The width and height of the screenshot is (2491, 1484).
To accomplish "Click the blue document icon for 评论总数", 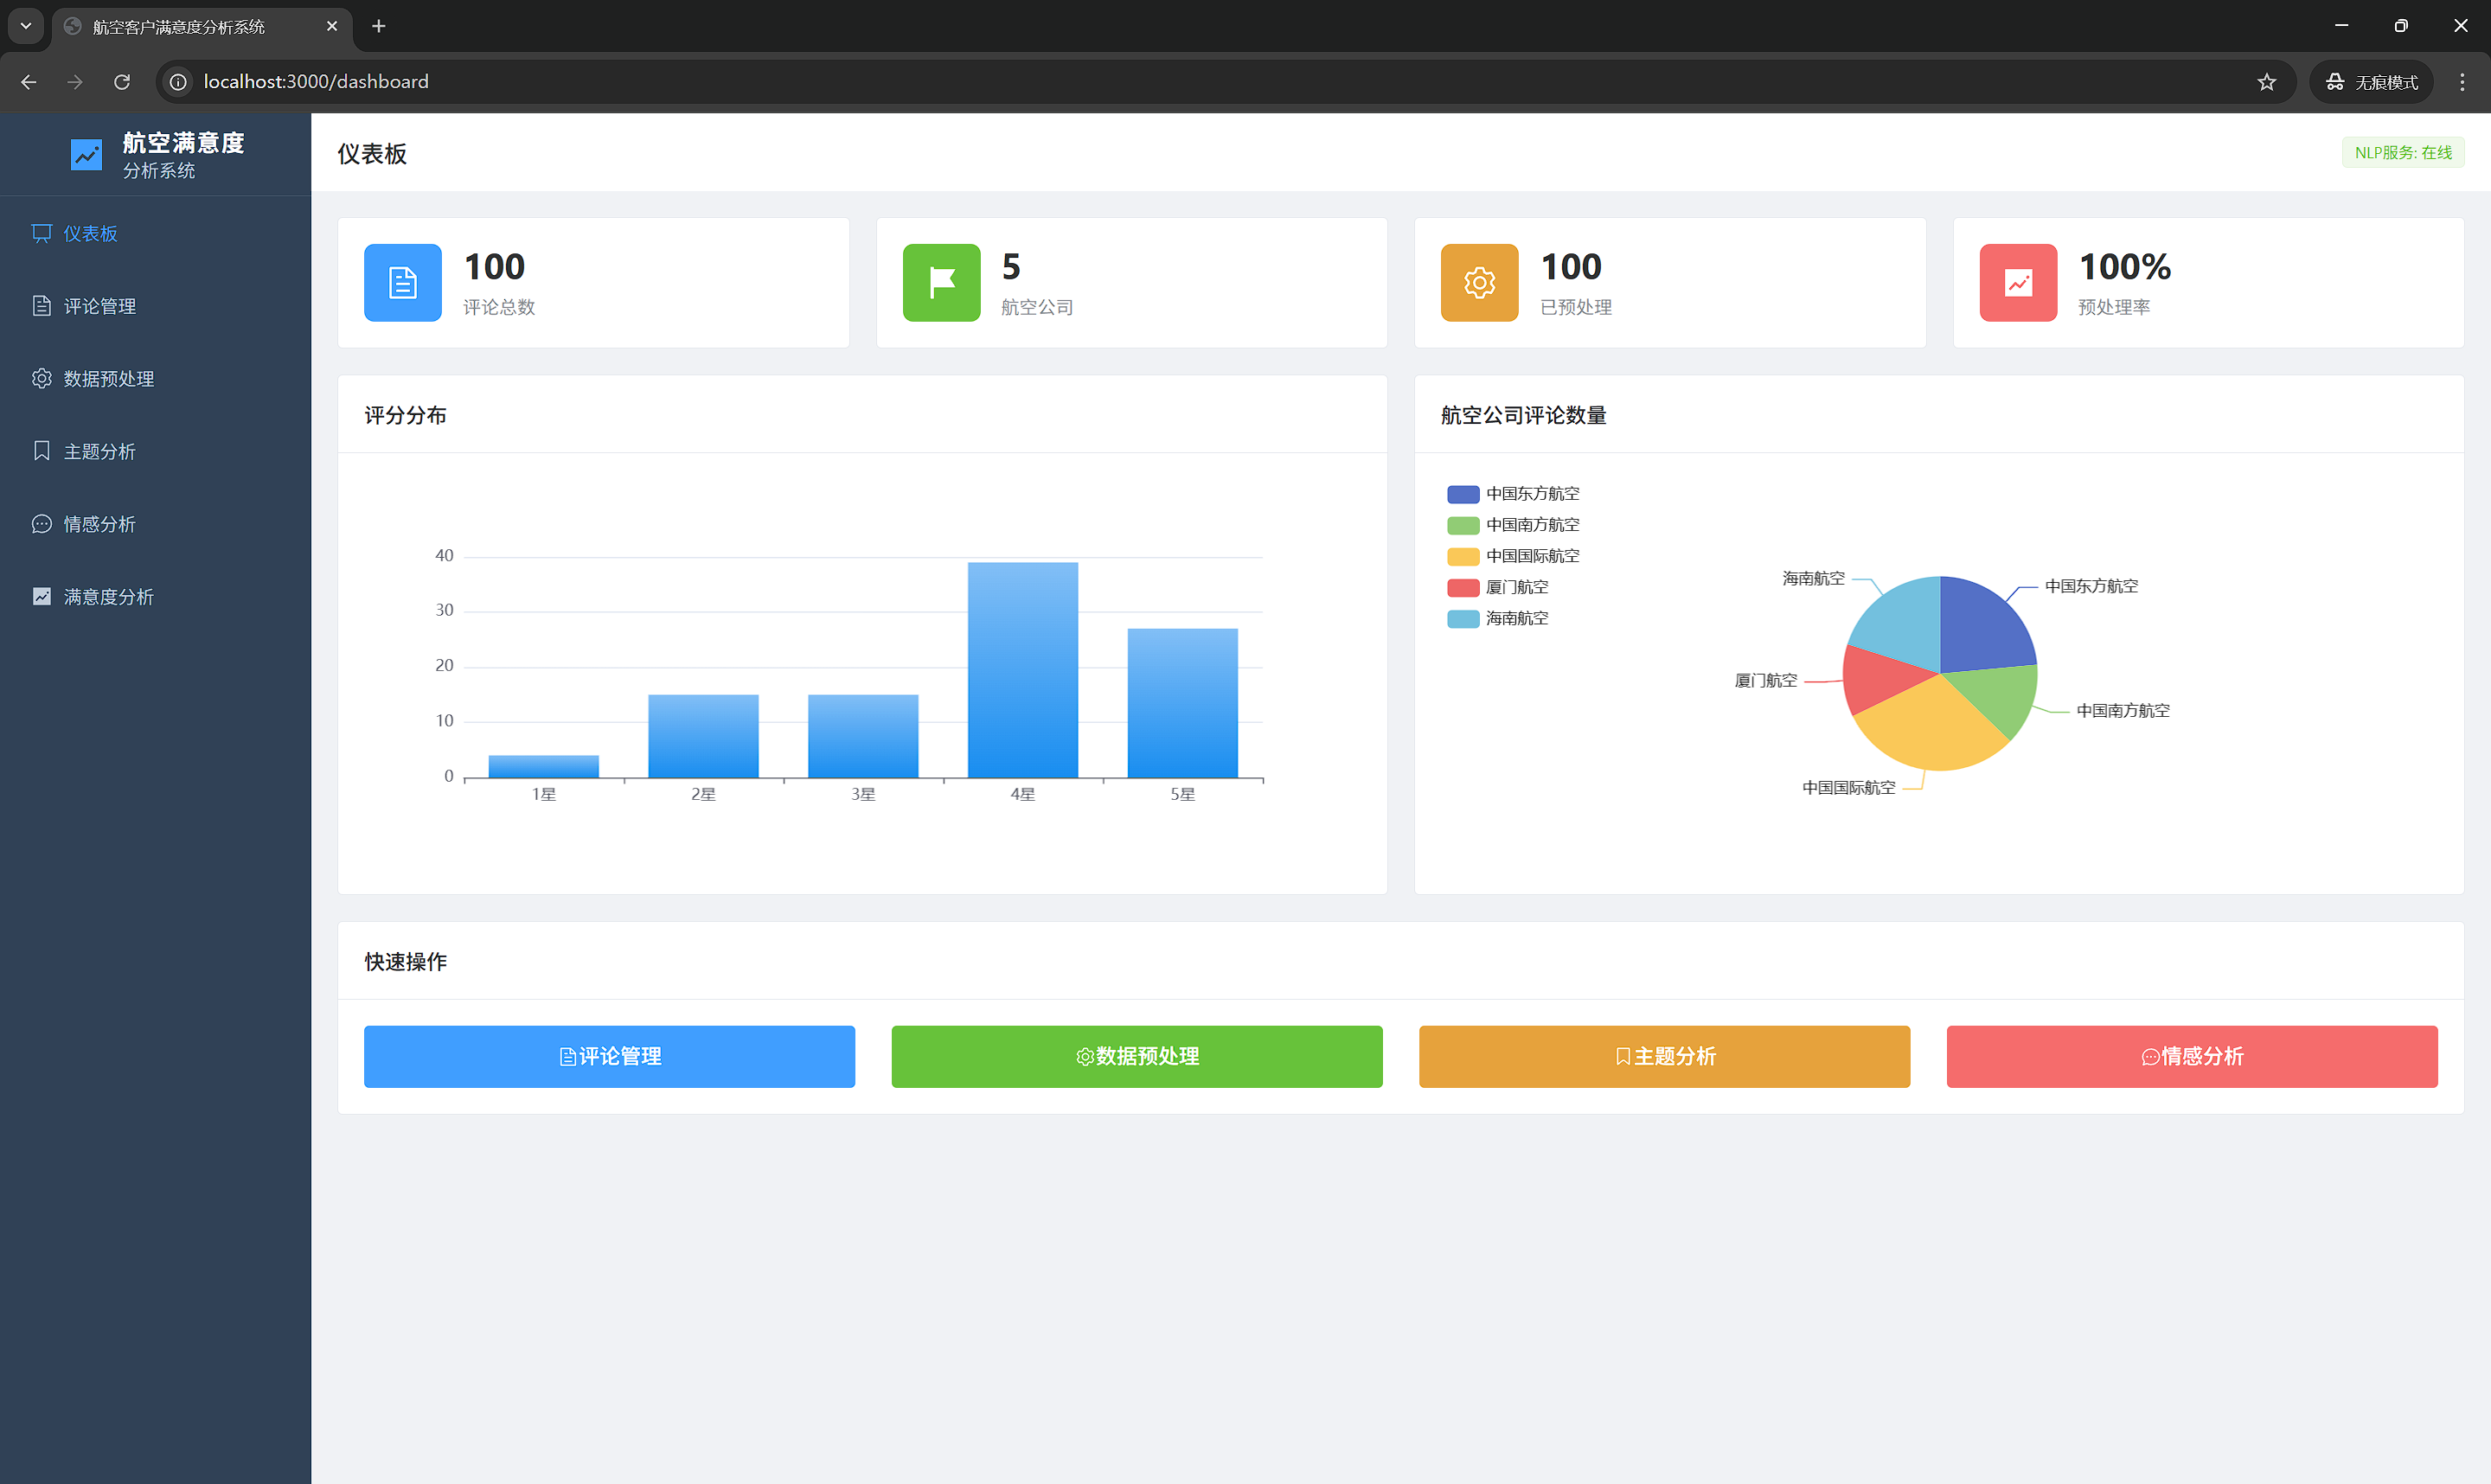I will click(x=402, y=283).
